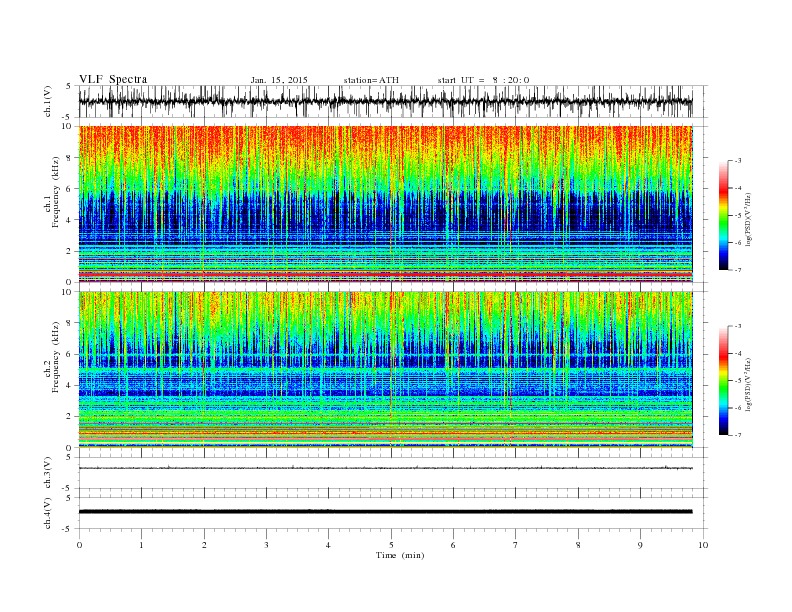Image resolution: width=792 pixels, height=612 pixels.
Task: Click the 7 minute tick label
Action: click(515, 545)
